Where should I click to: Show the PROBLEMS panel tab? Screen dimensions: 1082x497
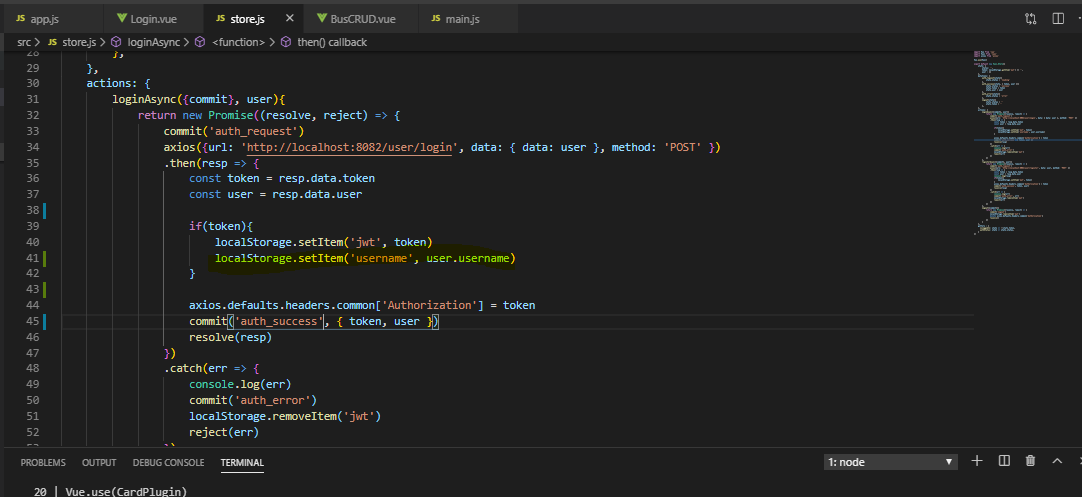(x=43, y=462)
